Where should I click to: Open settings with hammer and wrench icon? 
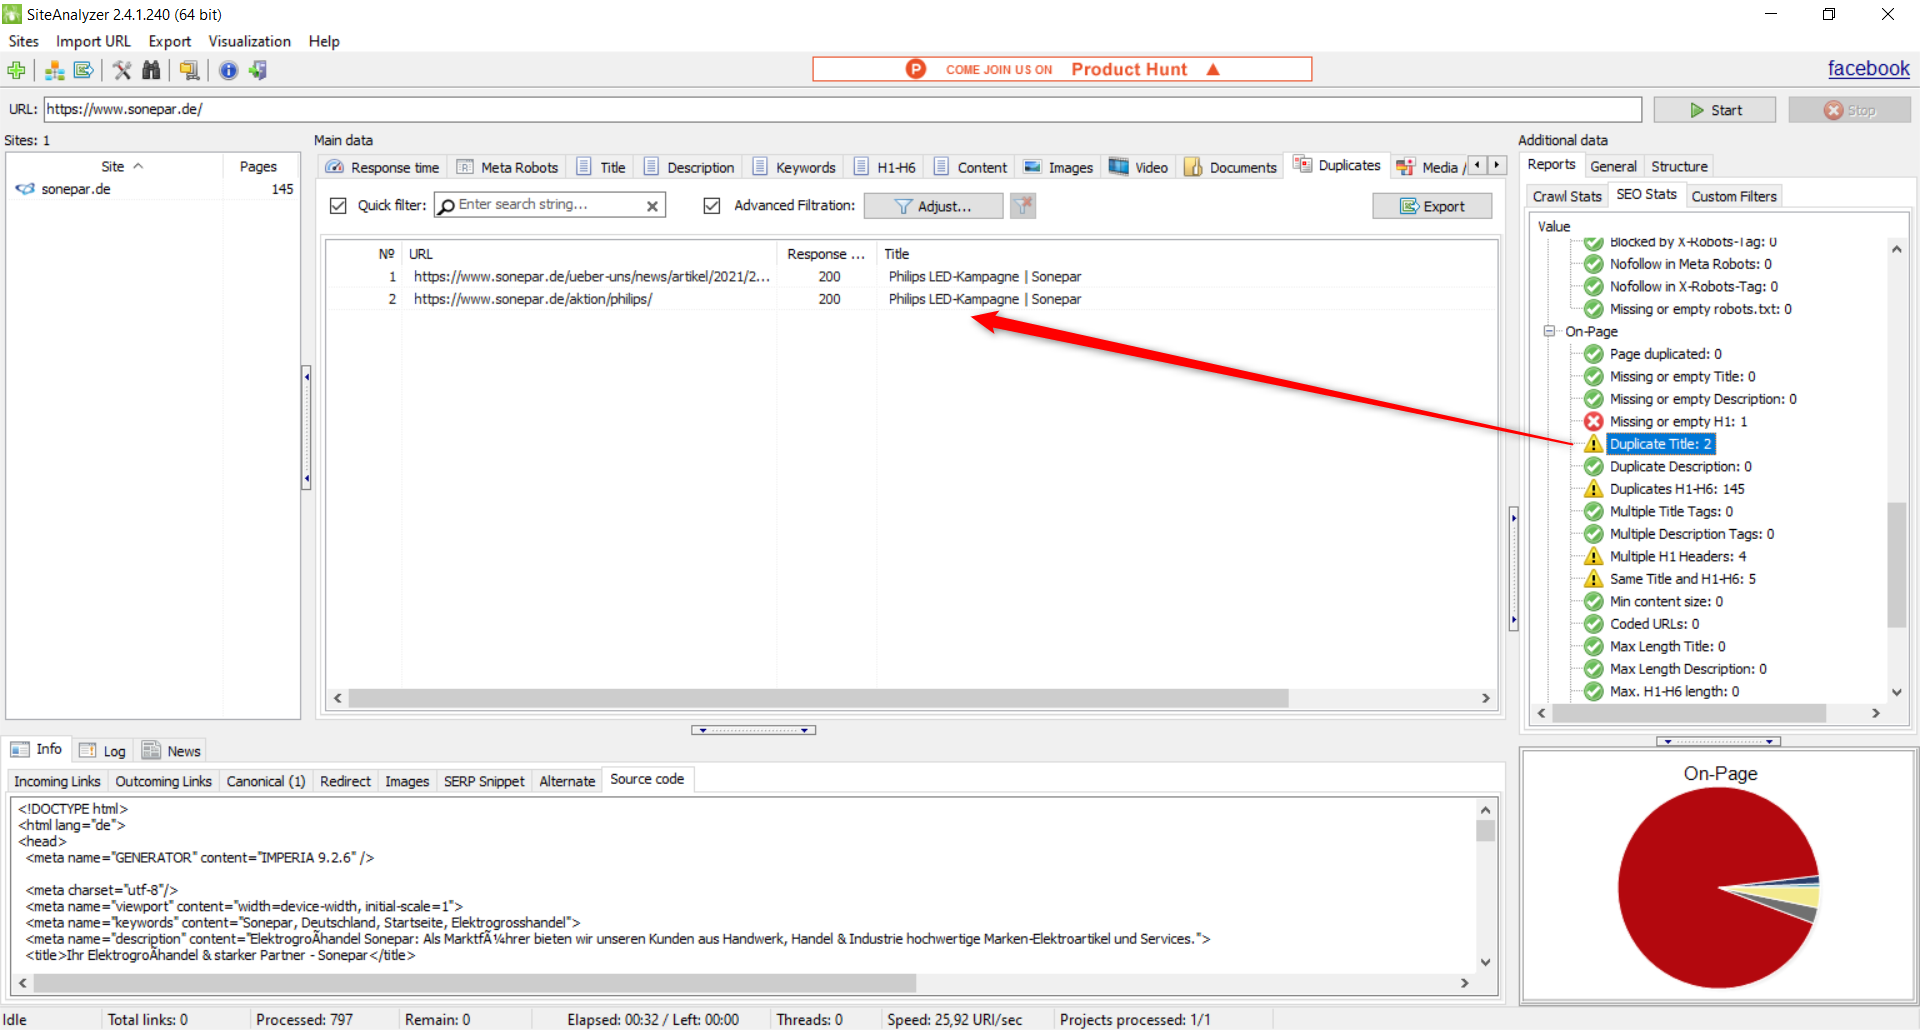[122, 70]
